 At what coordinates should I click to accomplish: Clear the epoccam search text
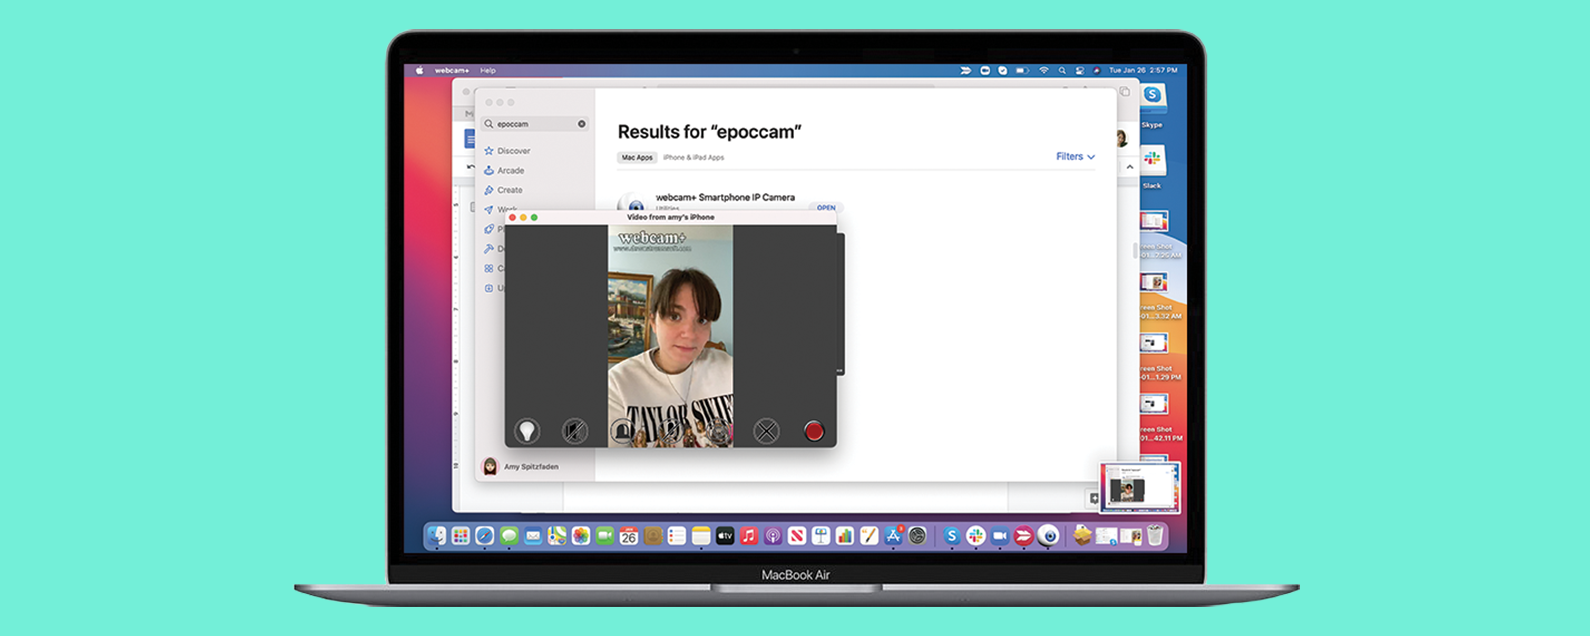coord(581,124)
